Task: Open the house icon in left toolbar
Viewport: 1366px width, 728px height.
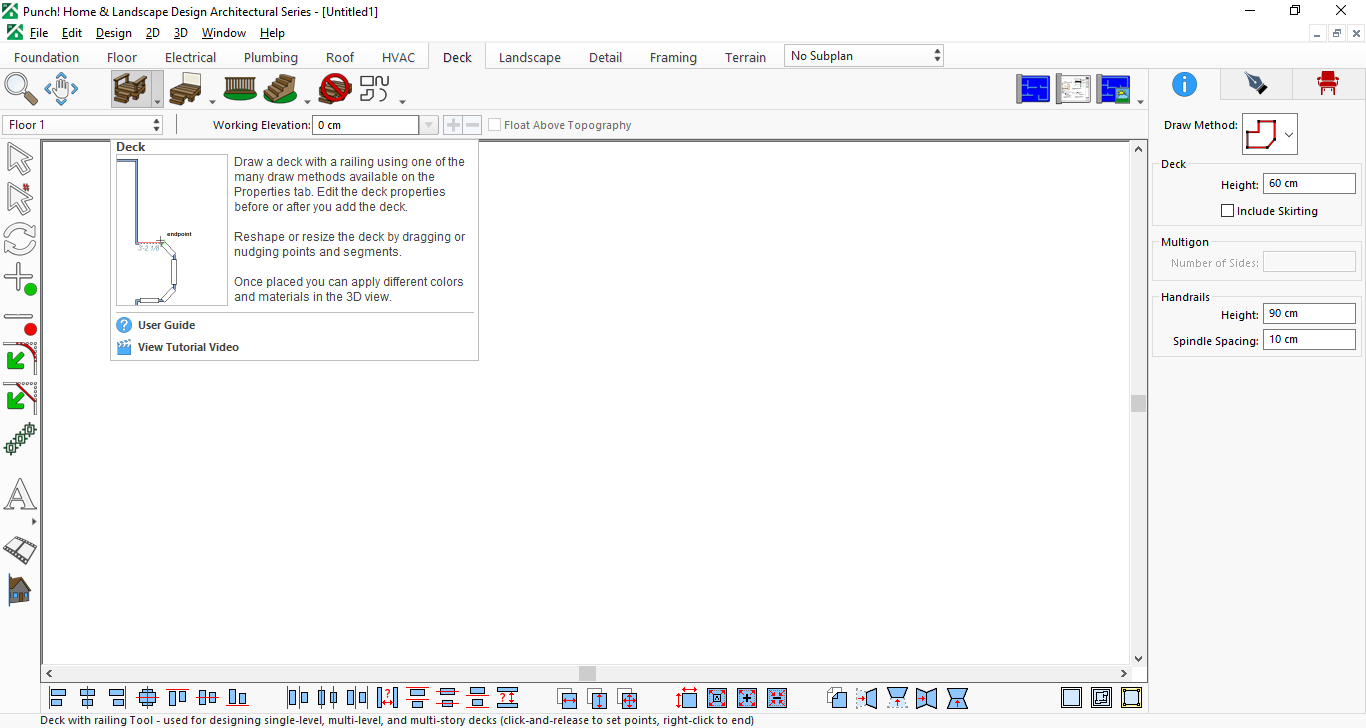Action: (x=20, y=589)
